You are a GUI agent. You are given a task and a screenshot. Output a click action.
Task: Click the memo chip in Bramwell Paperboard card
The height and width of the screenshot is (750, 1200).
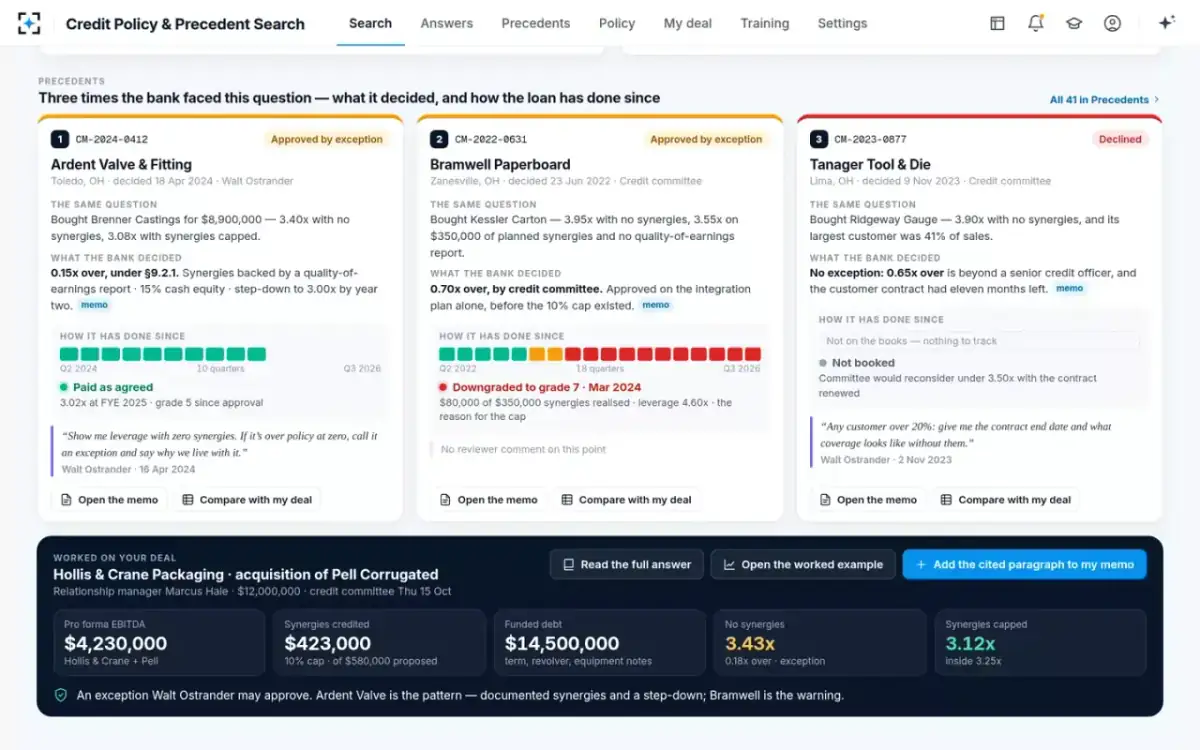pos(656,305)
